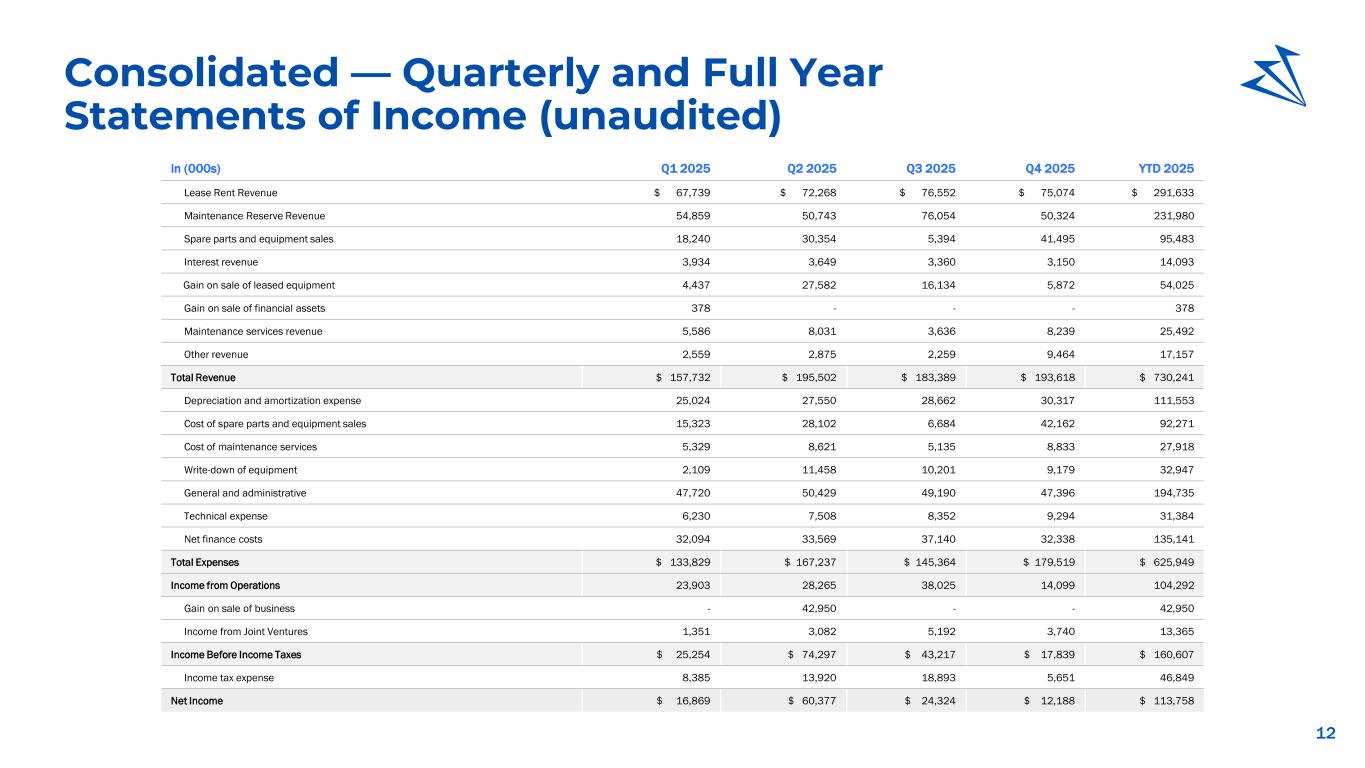Click the Q2 gain on sale of business value 42,950
Screen dimensions: 1365x768
click(817, 608)
